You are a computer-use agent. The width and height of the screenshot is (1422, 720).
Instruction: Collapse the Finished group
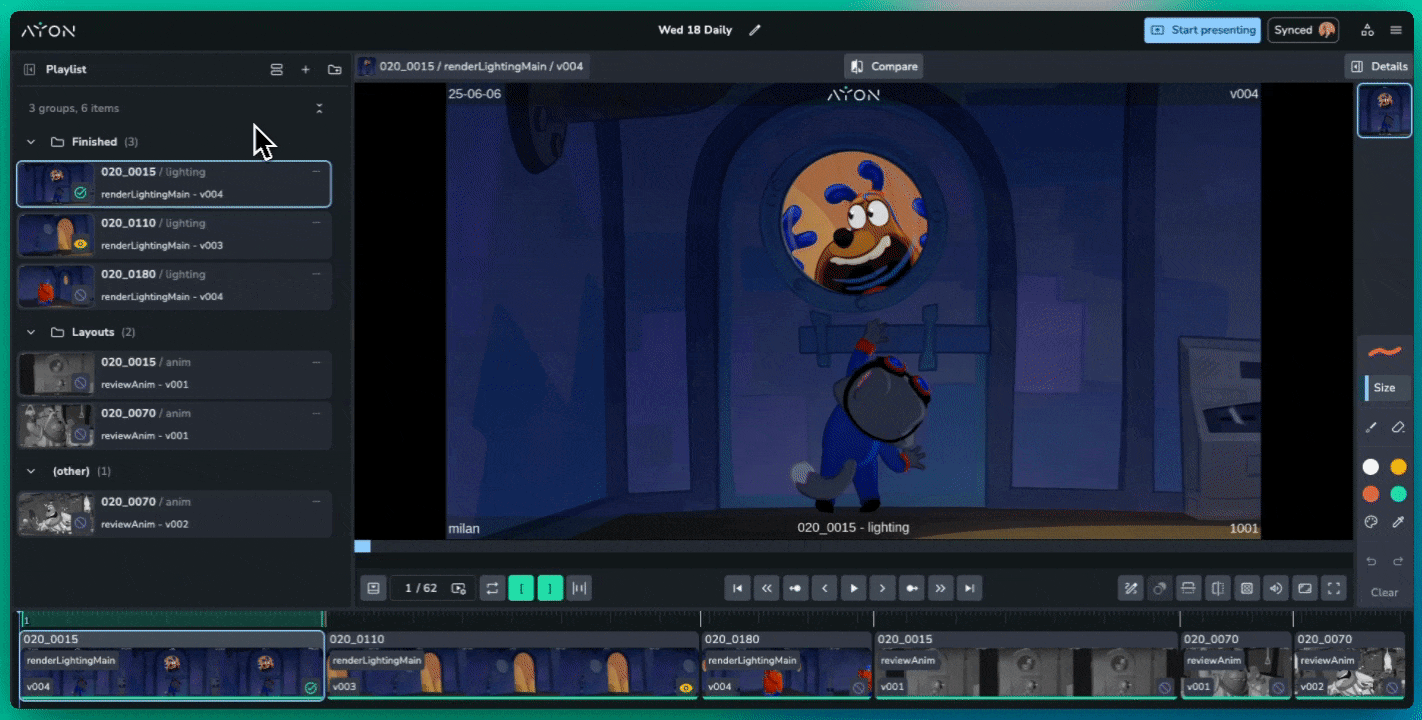[x=31, y=142]
